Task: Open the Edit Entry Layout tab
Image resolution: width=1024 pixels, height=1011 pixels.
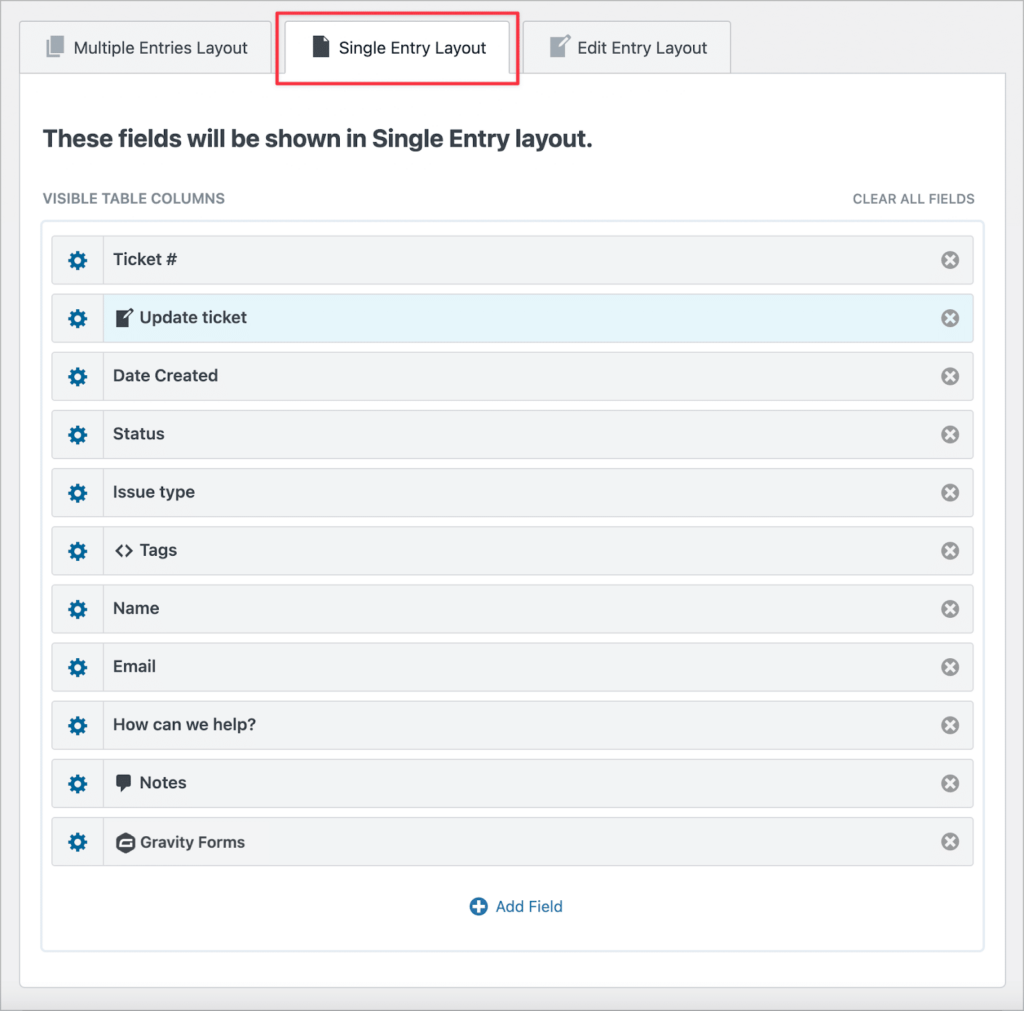Action: (627, 48)
